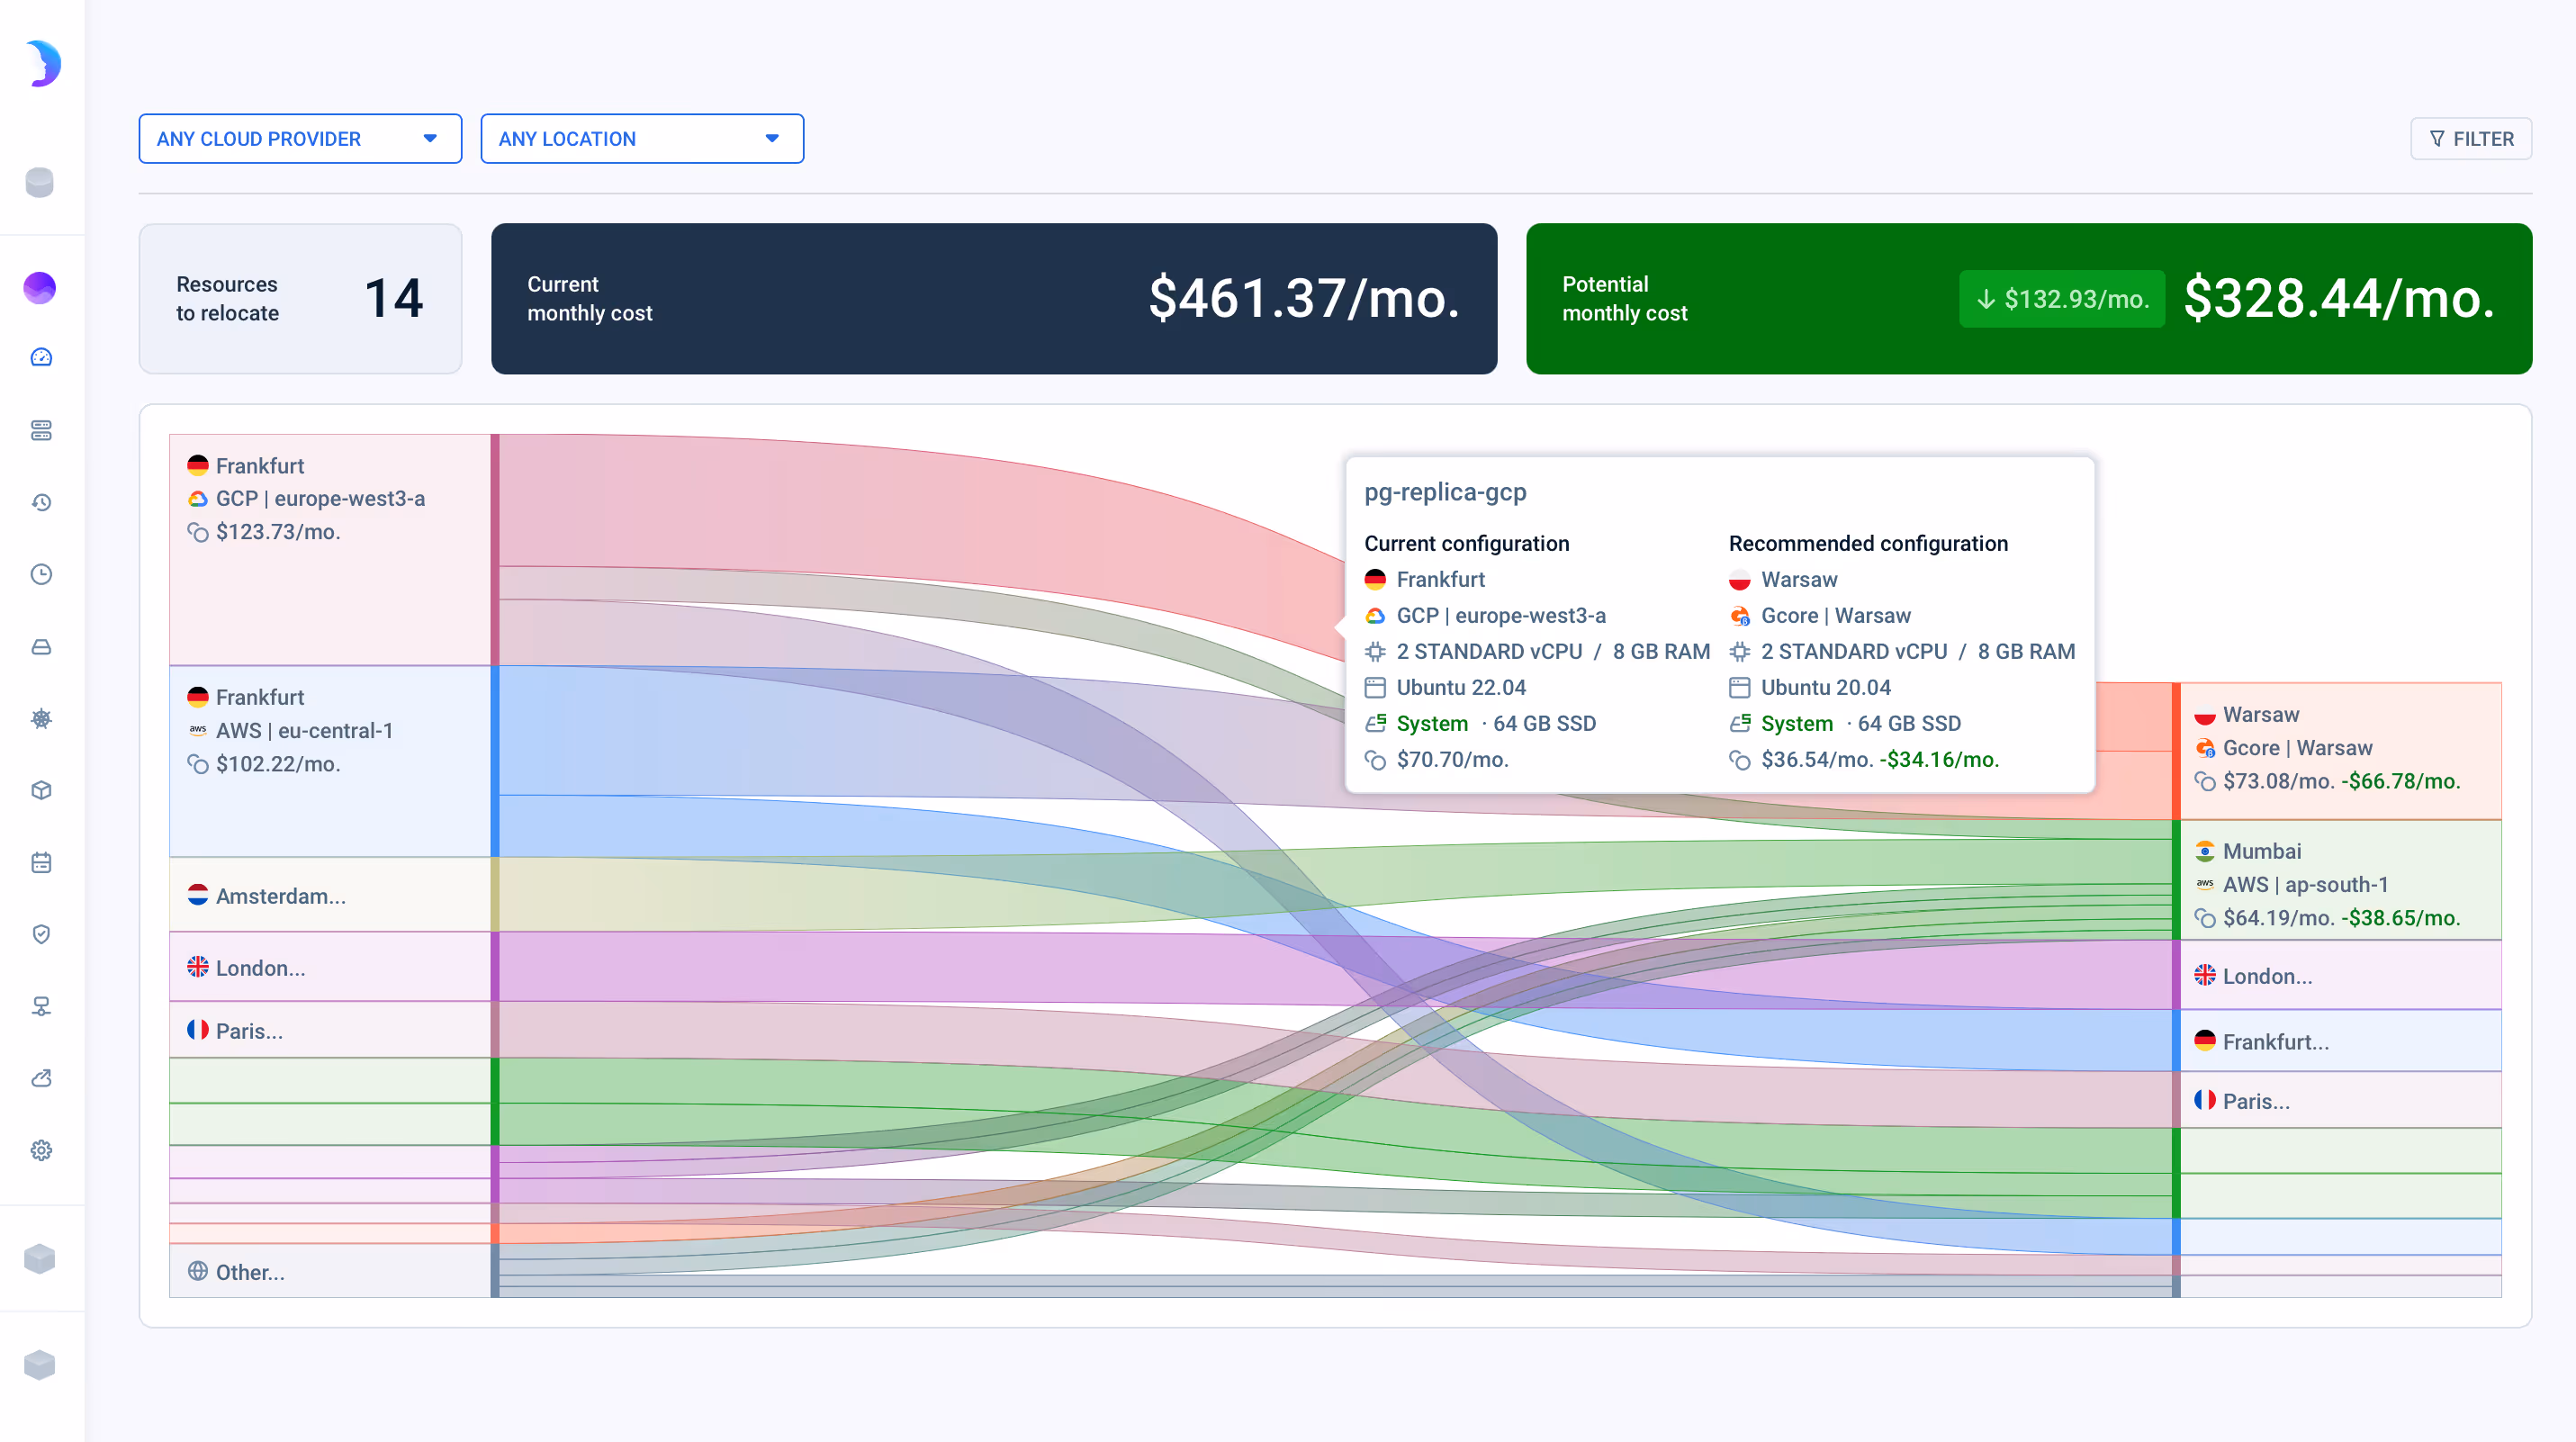Click the Mumbai India flag icon
The height and width of the screenshot is (1442, 2576).
click(2204, 851)
